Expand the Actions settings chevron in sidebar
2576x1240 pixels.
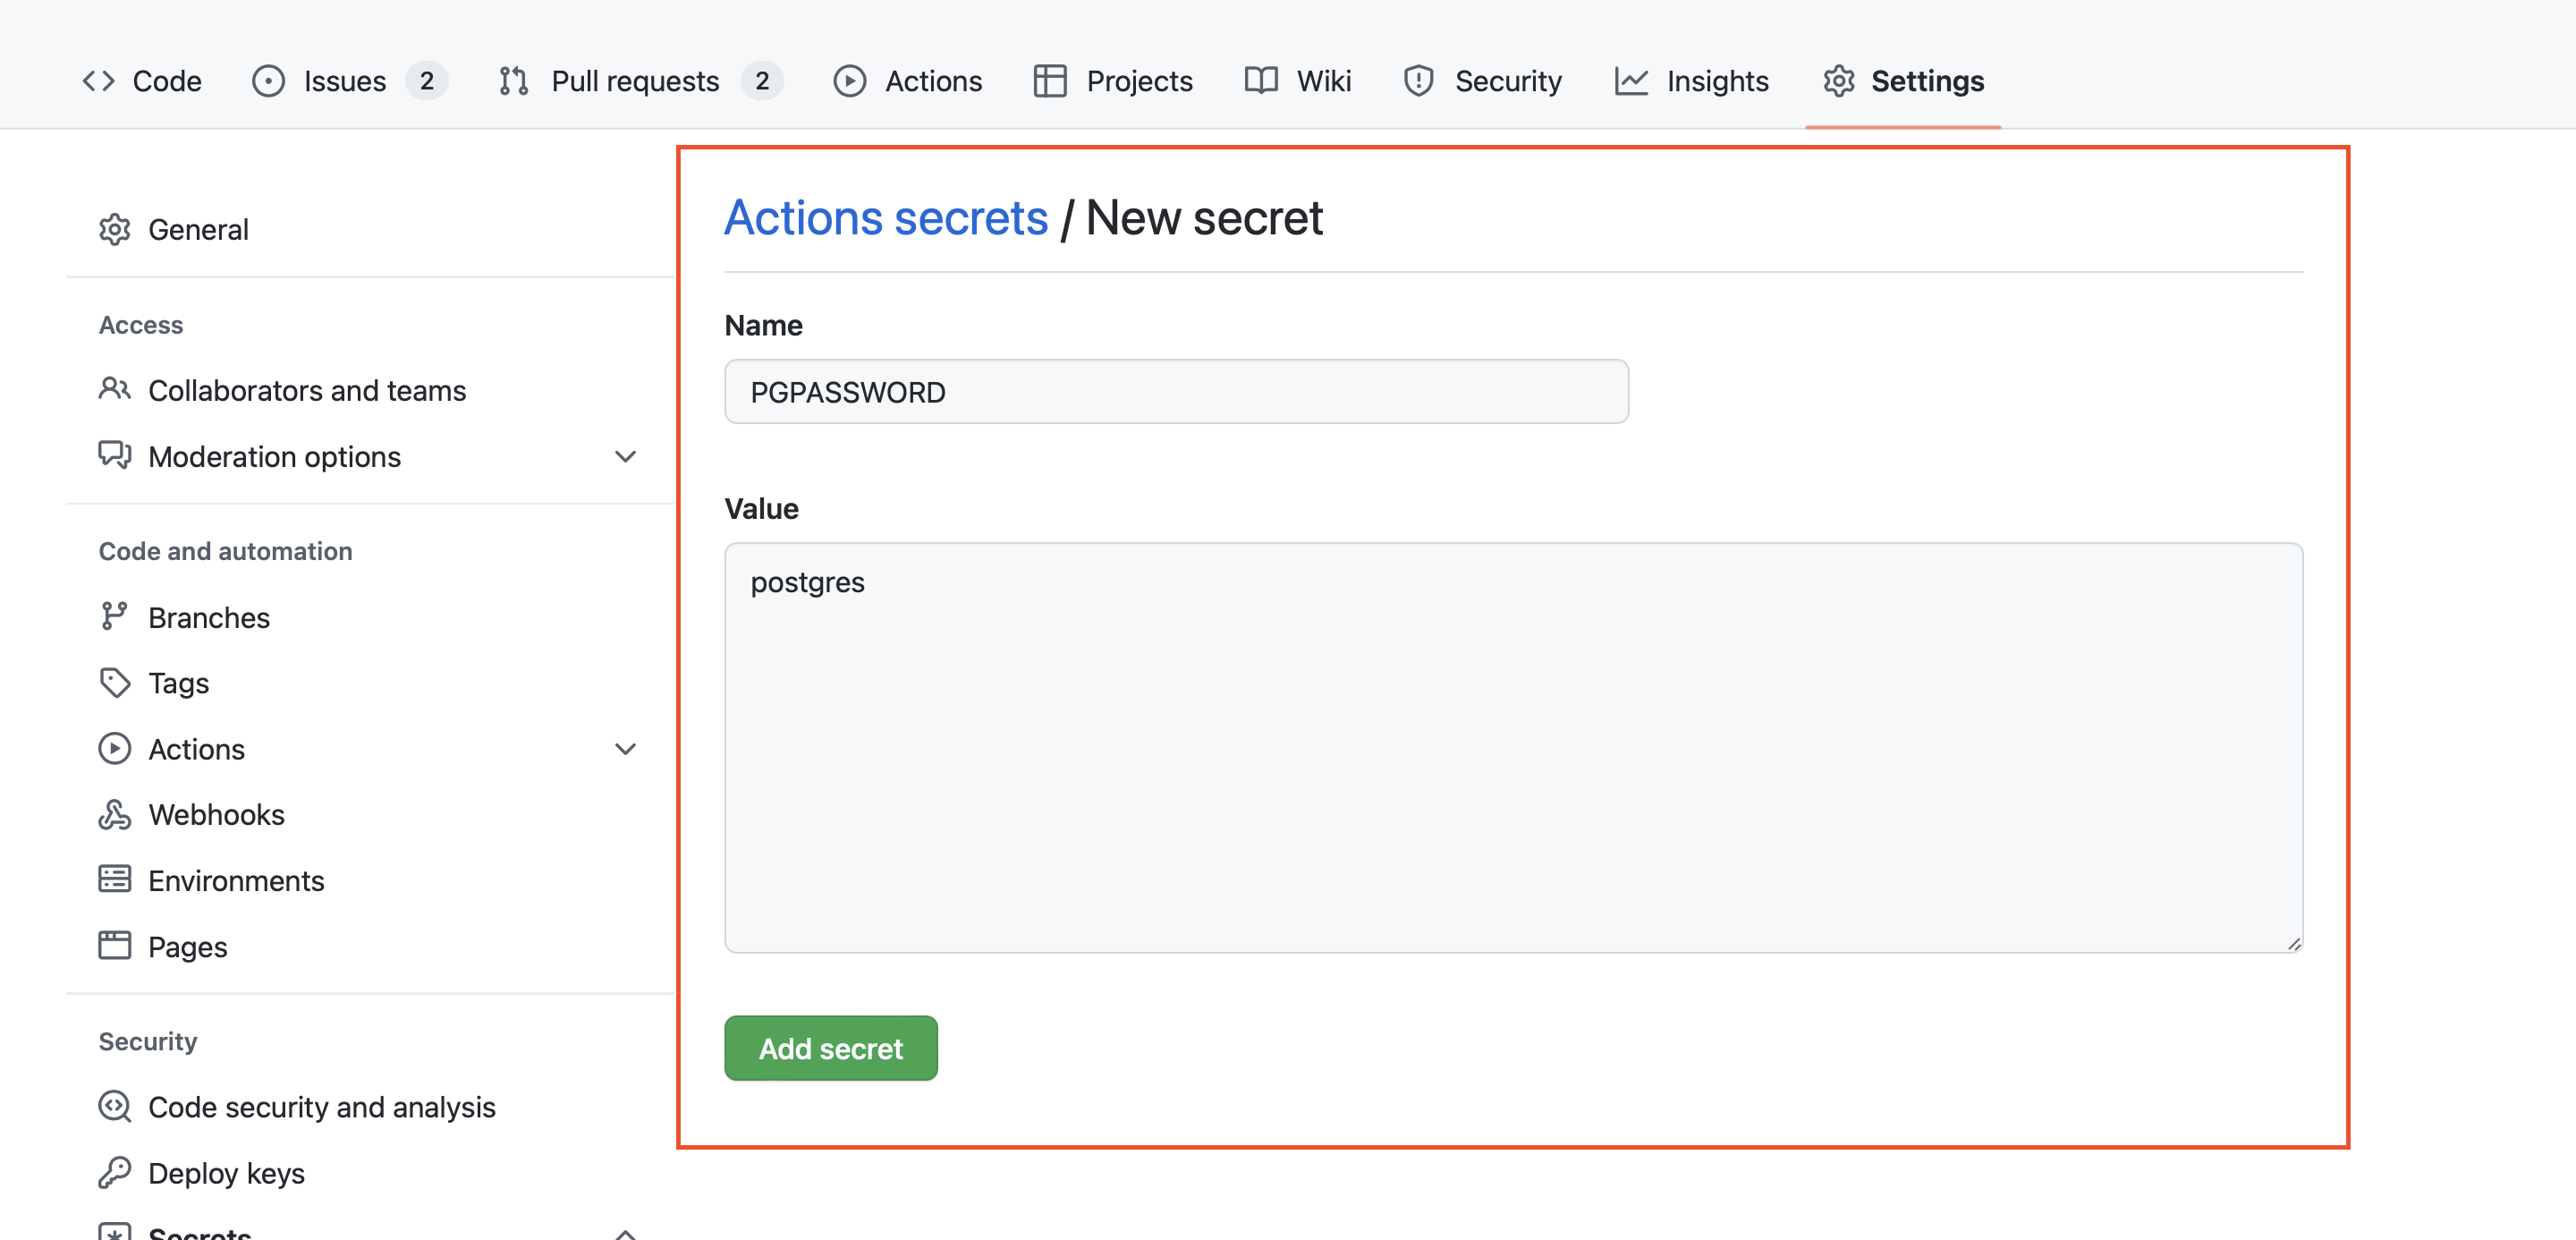point(625,749)
